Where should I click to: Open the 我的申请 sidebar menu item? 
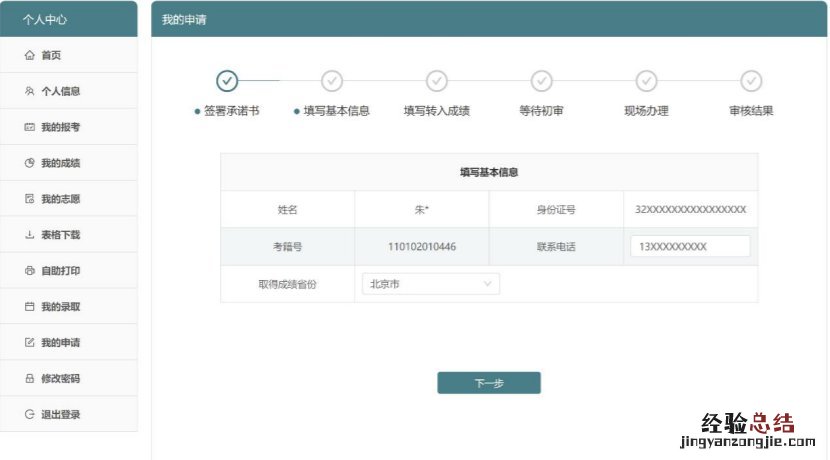click(60, 343)
